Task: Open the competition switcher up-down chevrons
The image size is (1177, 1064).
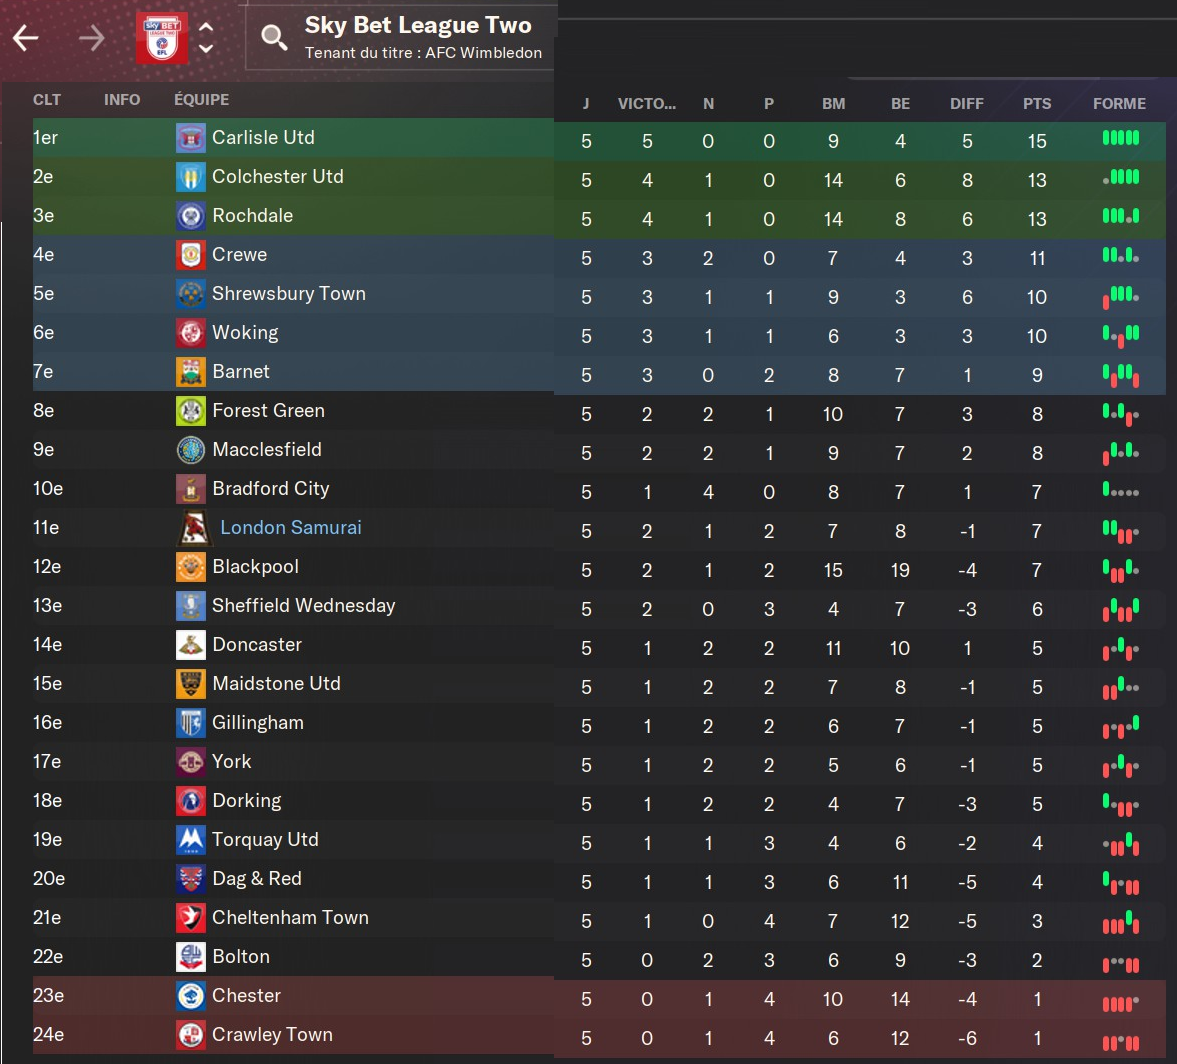Action: coord(206,38)
